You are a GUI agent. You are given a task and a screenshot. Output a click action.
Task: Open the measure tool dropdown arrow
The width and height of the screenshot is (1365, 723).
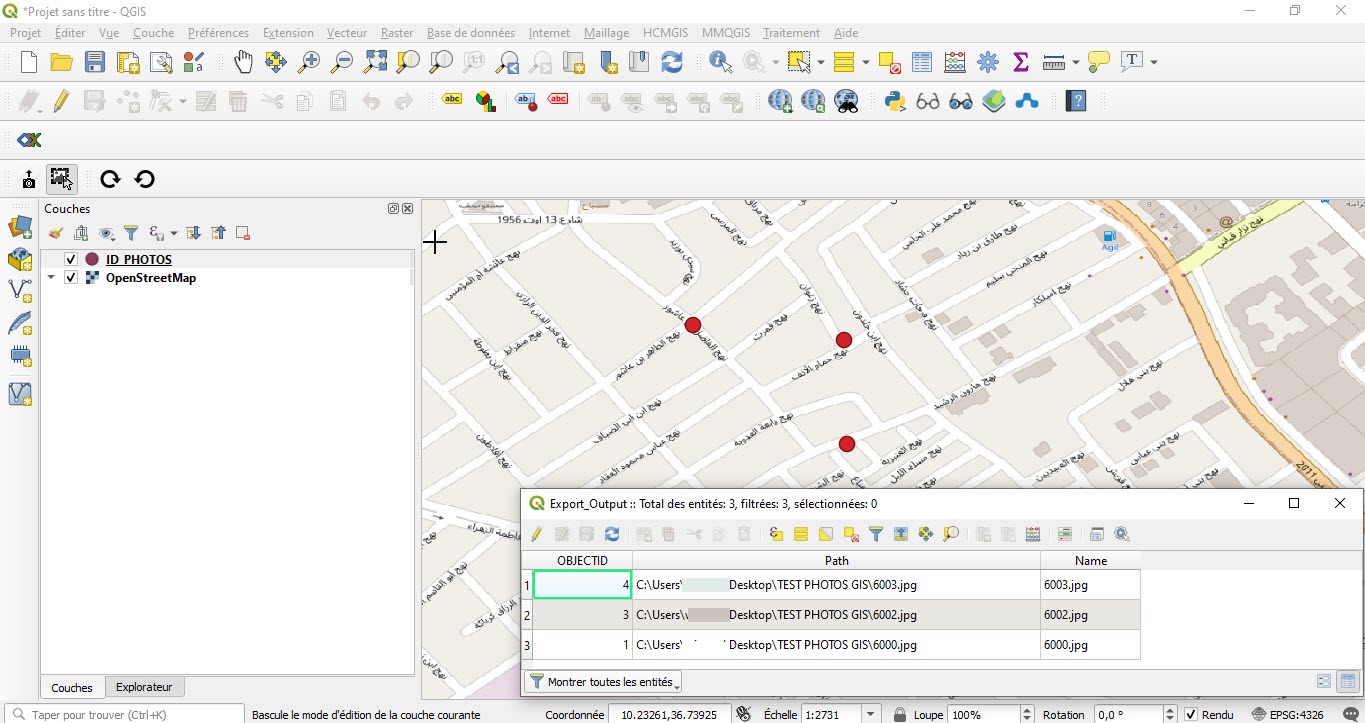(1076, 62)
